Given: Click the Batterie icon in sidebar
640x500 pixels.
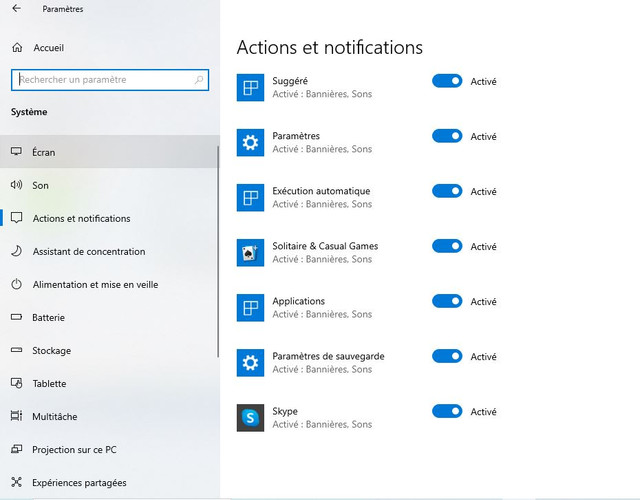Looking at the screenshot, I should (16, 317).
